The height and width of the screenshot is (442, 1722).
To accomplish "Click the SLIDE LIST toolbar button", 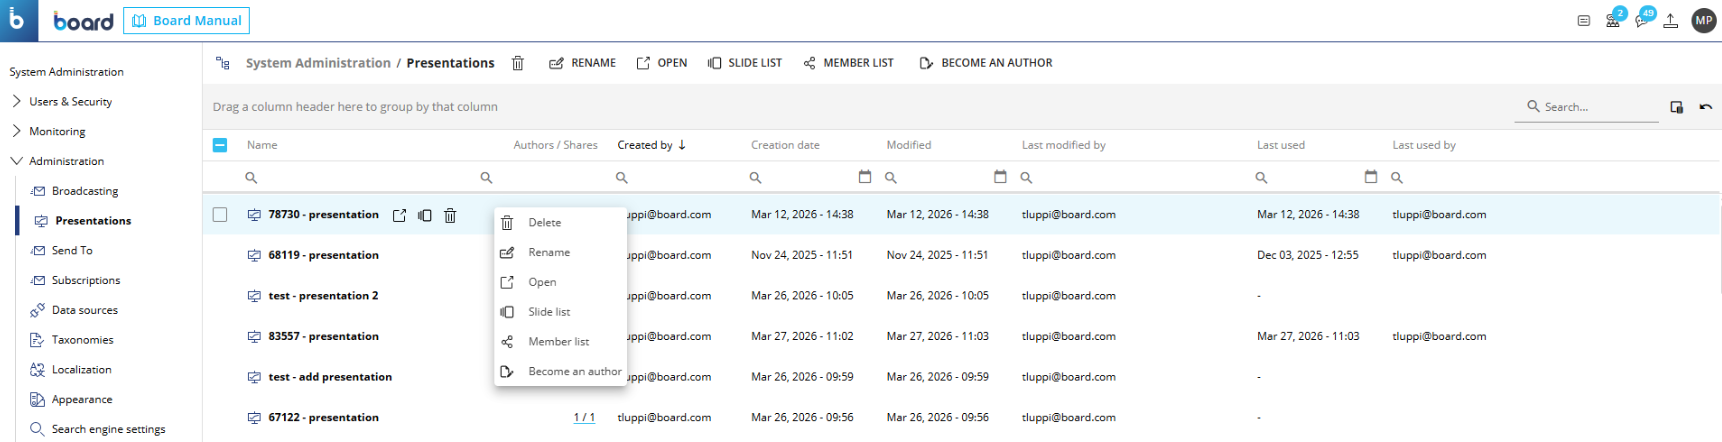I will point(745,63).
